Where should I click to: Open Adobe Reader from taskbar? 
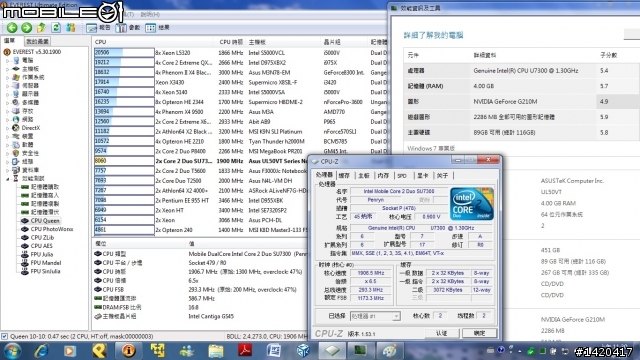tap(245, 351)
